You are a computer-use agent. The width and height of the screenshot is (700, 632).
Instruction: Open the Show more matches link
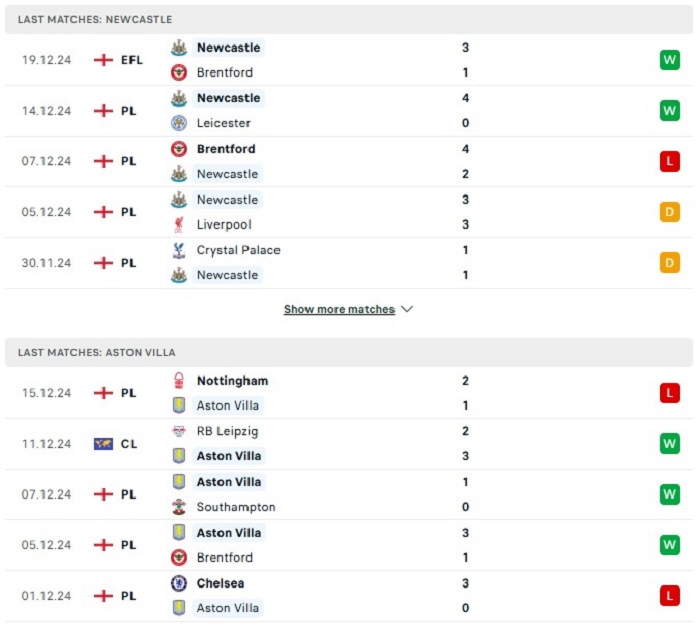pyautogui.click(x=339, y=309)
